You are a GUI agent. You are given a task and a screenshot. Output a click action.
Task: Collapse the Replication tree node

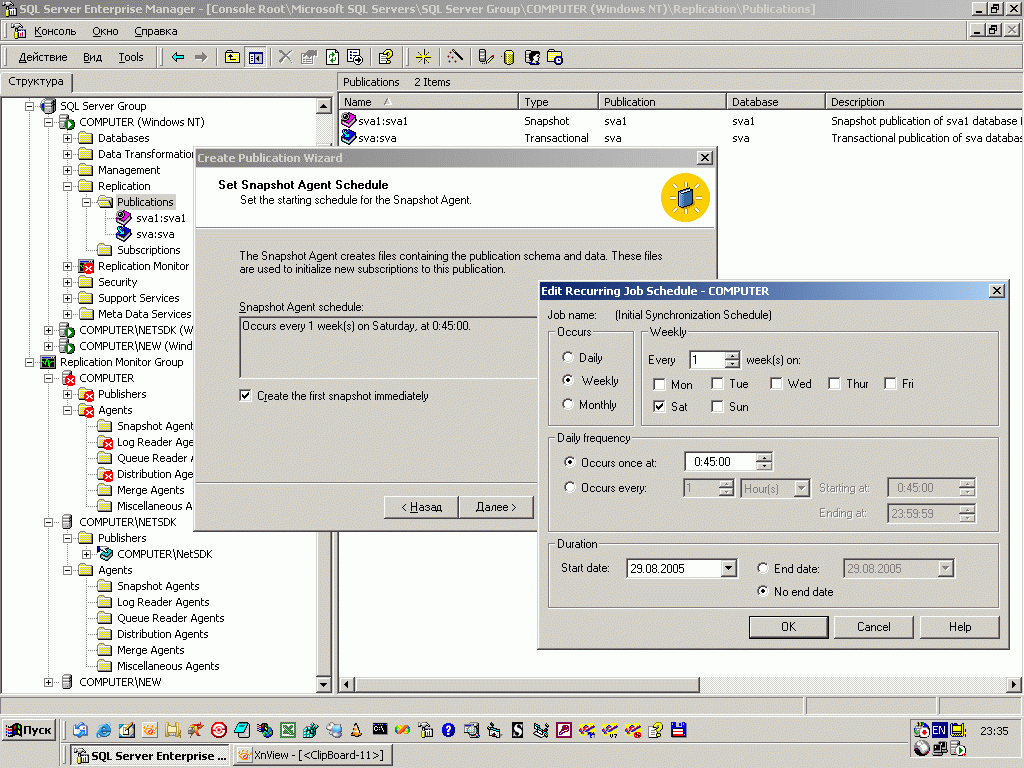click(67, 186)
